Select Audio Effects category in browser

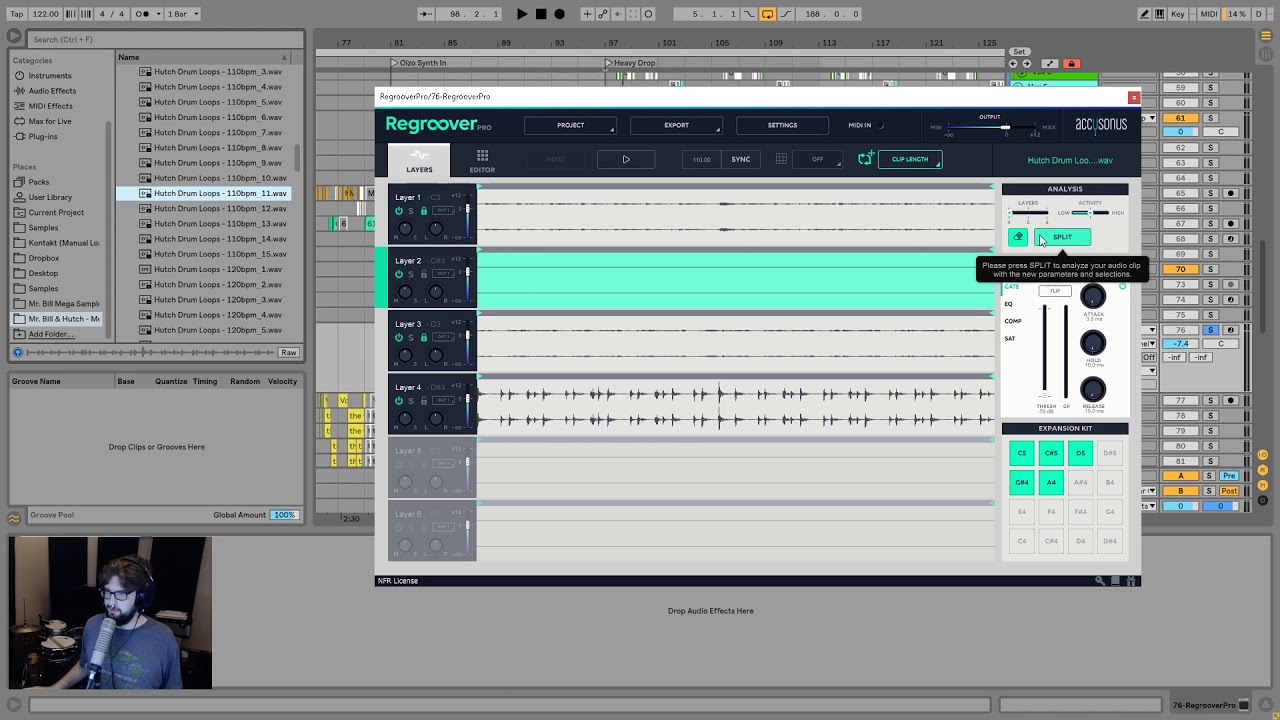tap(52, 91)
